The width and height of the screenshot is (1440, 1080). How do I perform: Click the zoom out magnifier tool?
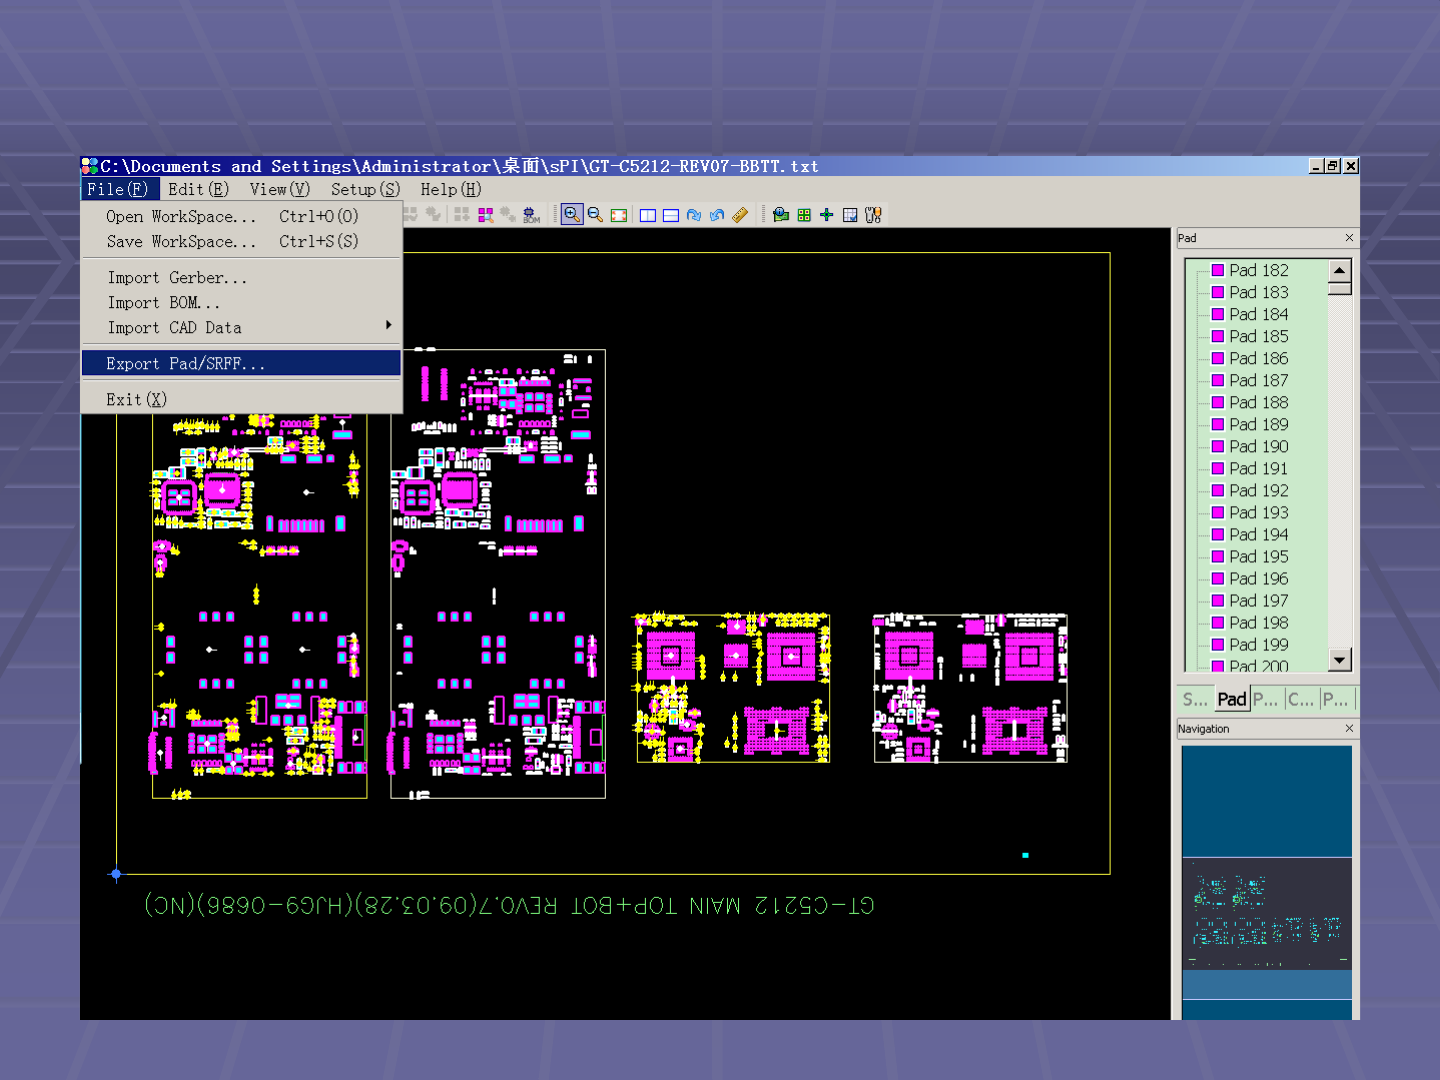tap(595, 215)
